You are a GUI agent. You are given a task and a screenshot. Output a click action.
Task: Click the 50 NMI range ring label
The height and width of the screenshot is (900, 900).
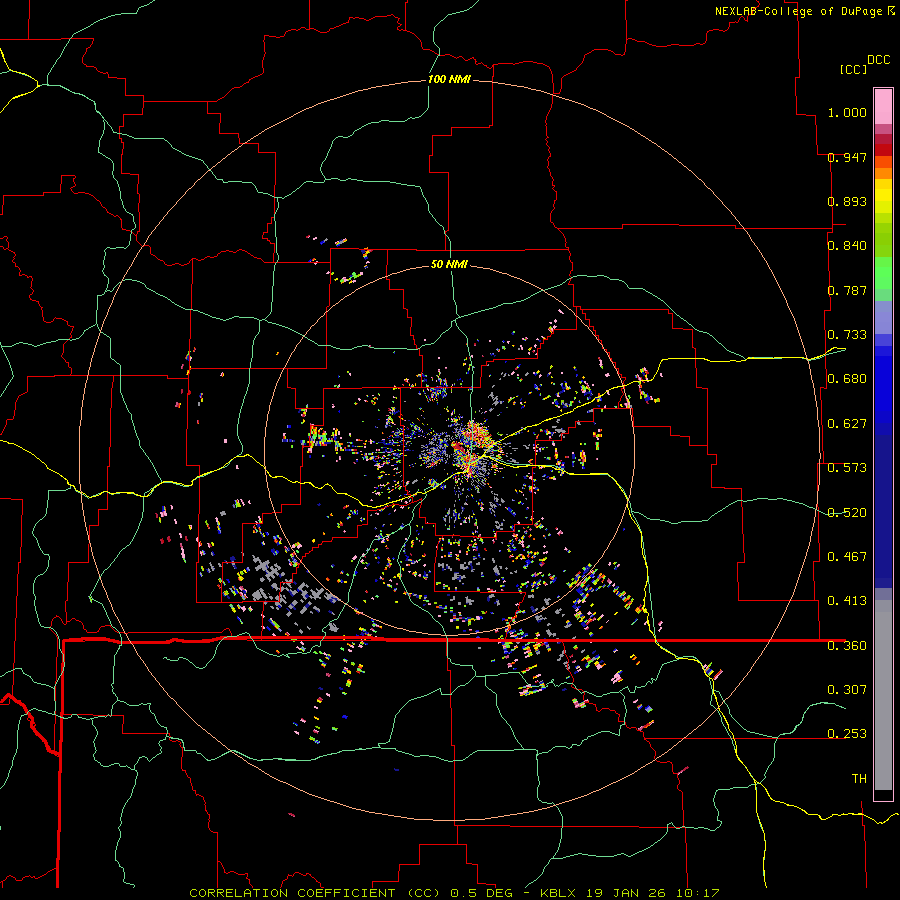tap(449, 264)
